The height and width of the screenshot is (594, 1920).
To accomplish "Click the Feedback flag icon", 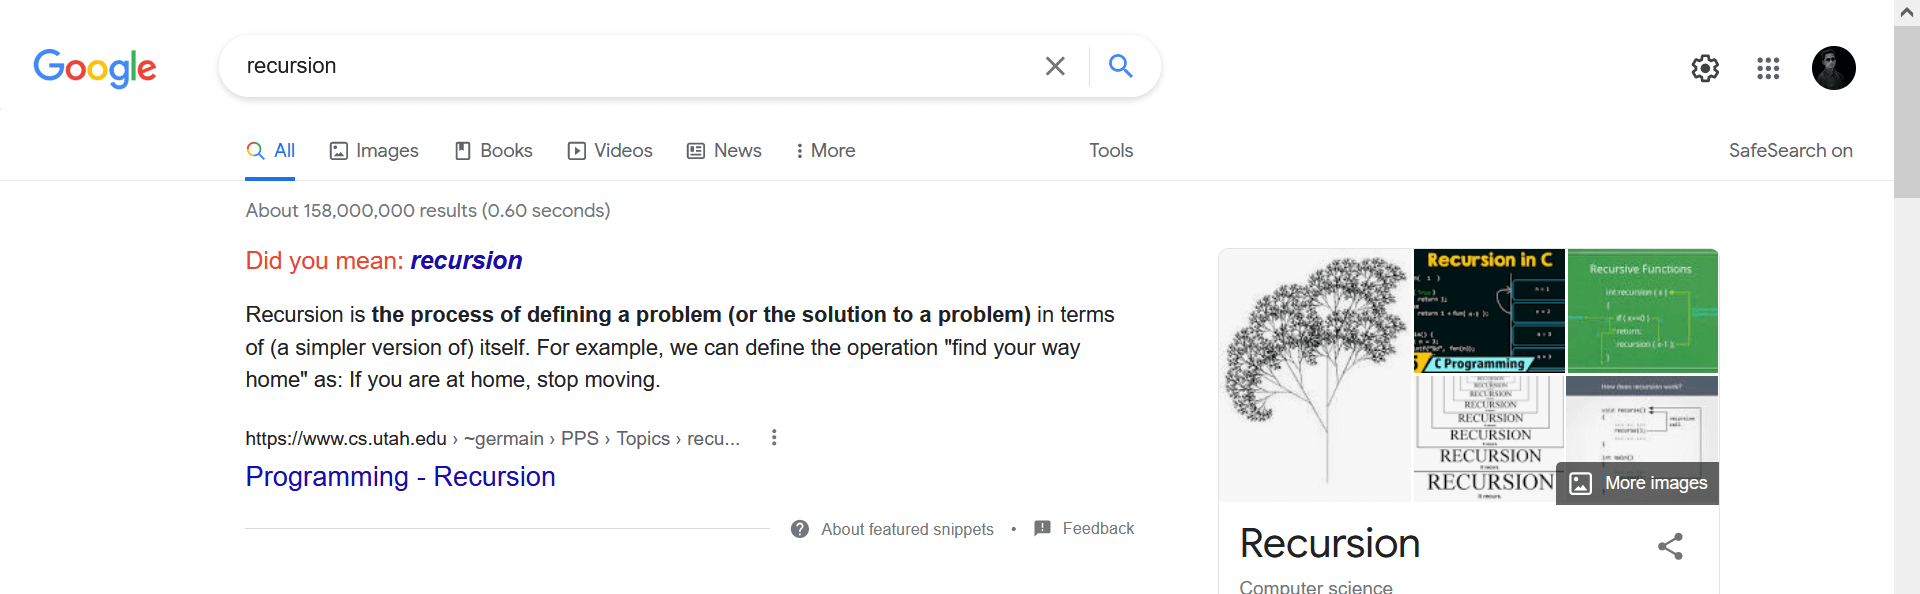I will click(x=1042, y=528).
